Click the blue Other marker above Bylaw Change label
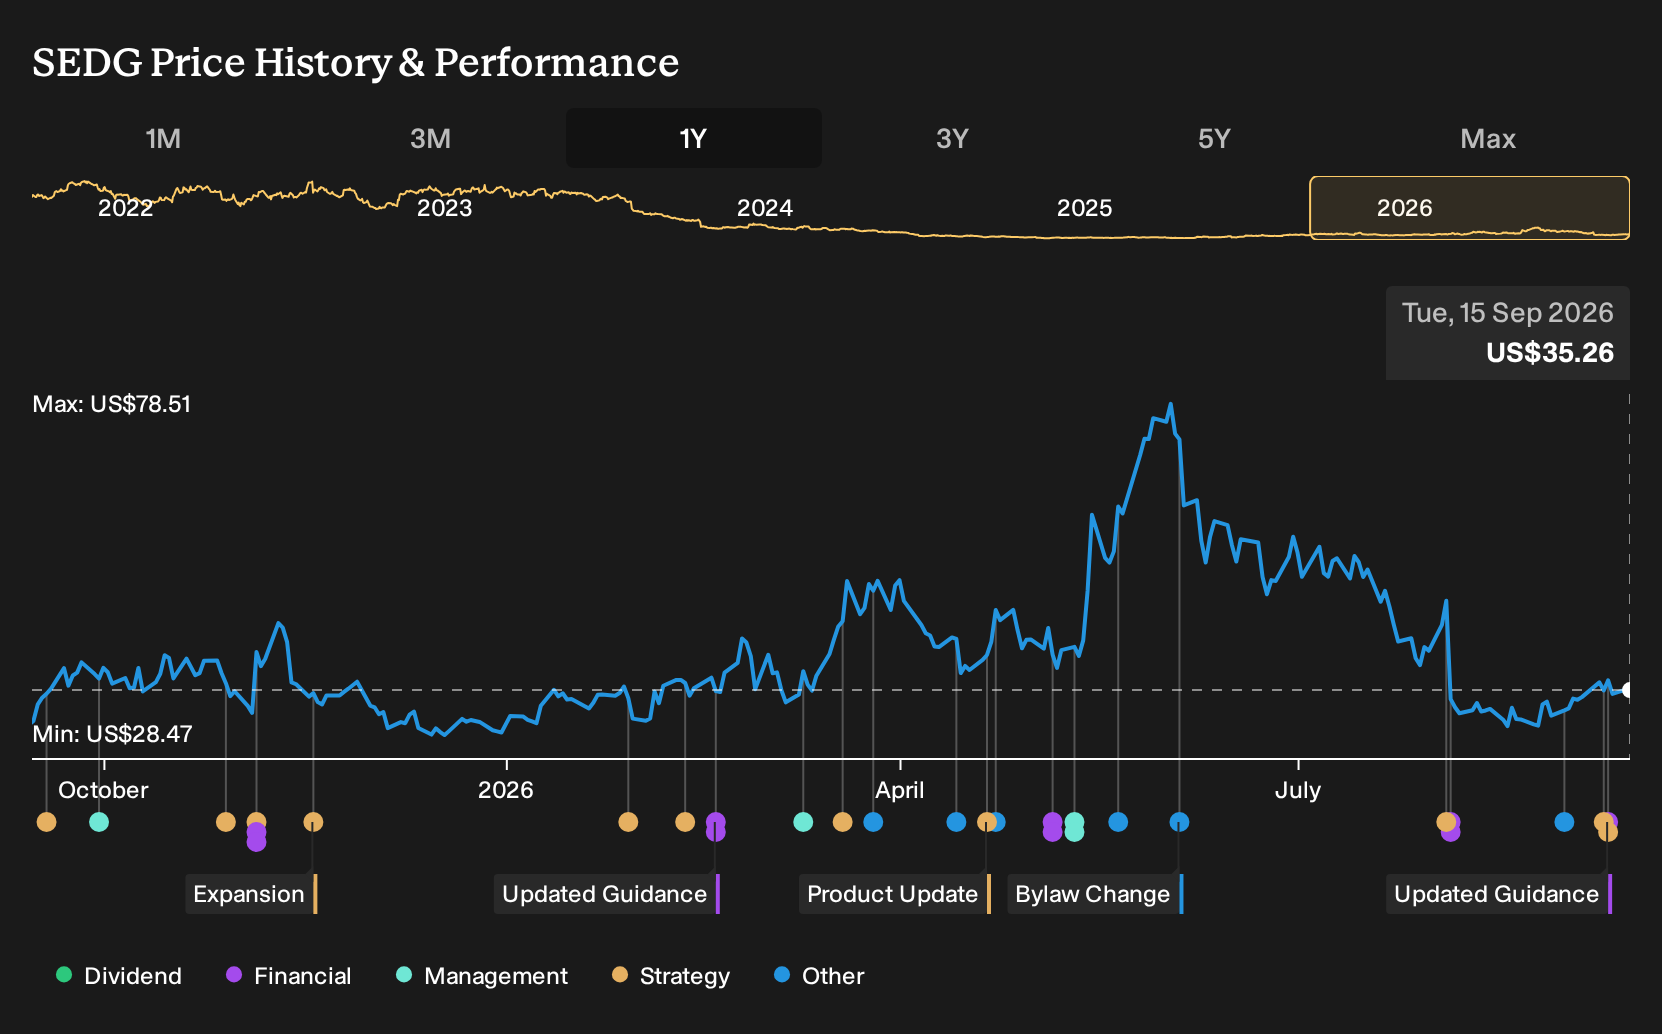 pyautogui.click(x=1179, y=822)
